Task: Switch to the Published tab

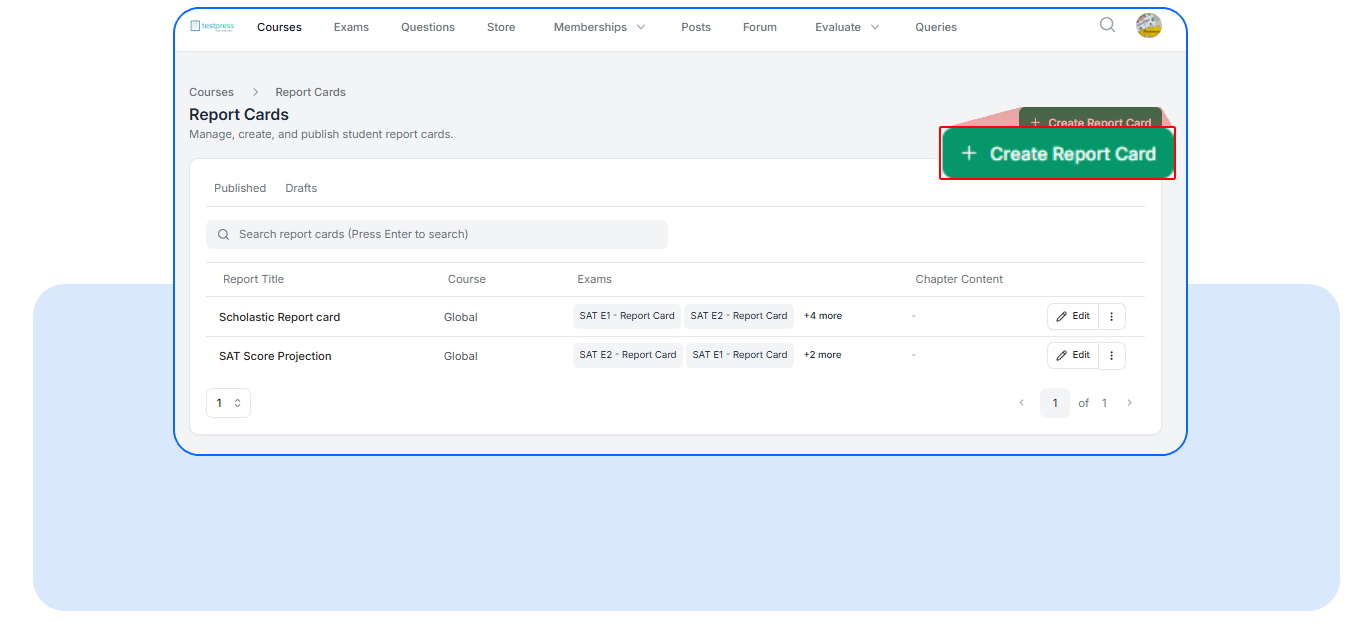Action: pyautogui.click(x=240, y=188)
